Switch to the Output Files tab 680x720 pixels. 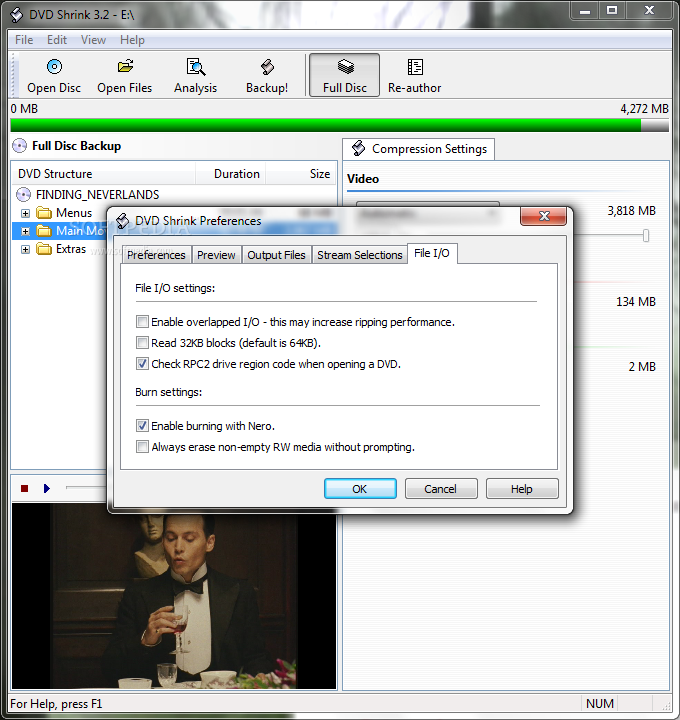276,255
